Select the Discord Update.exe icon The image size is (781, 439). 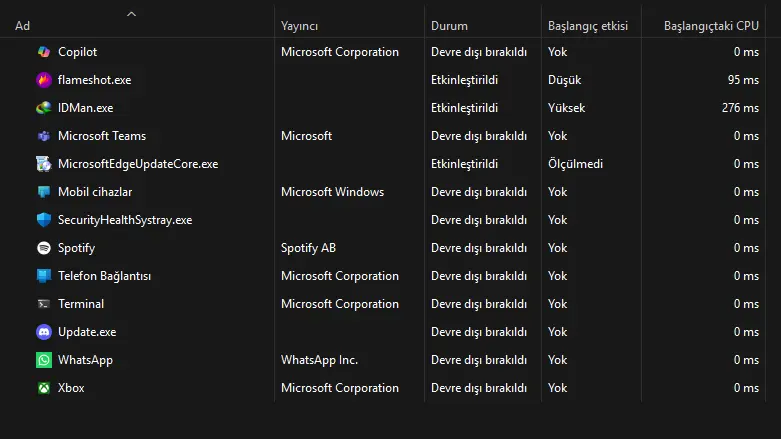tap(44, 332)
